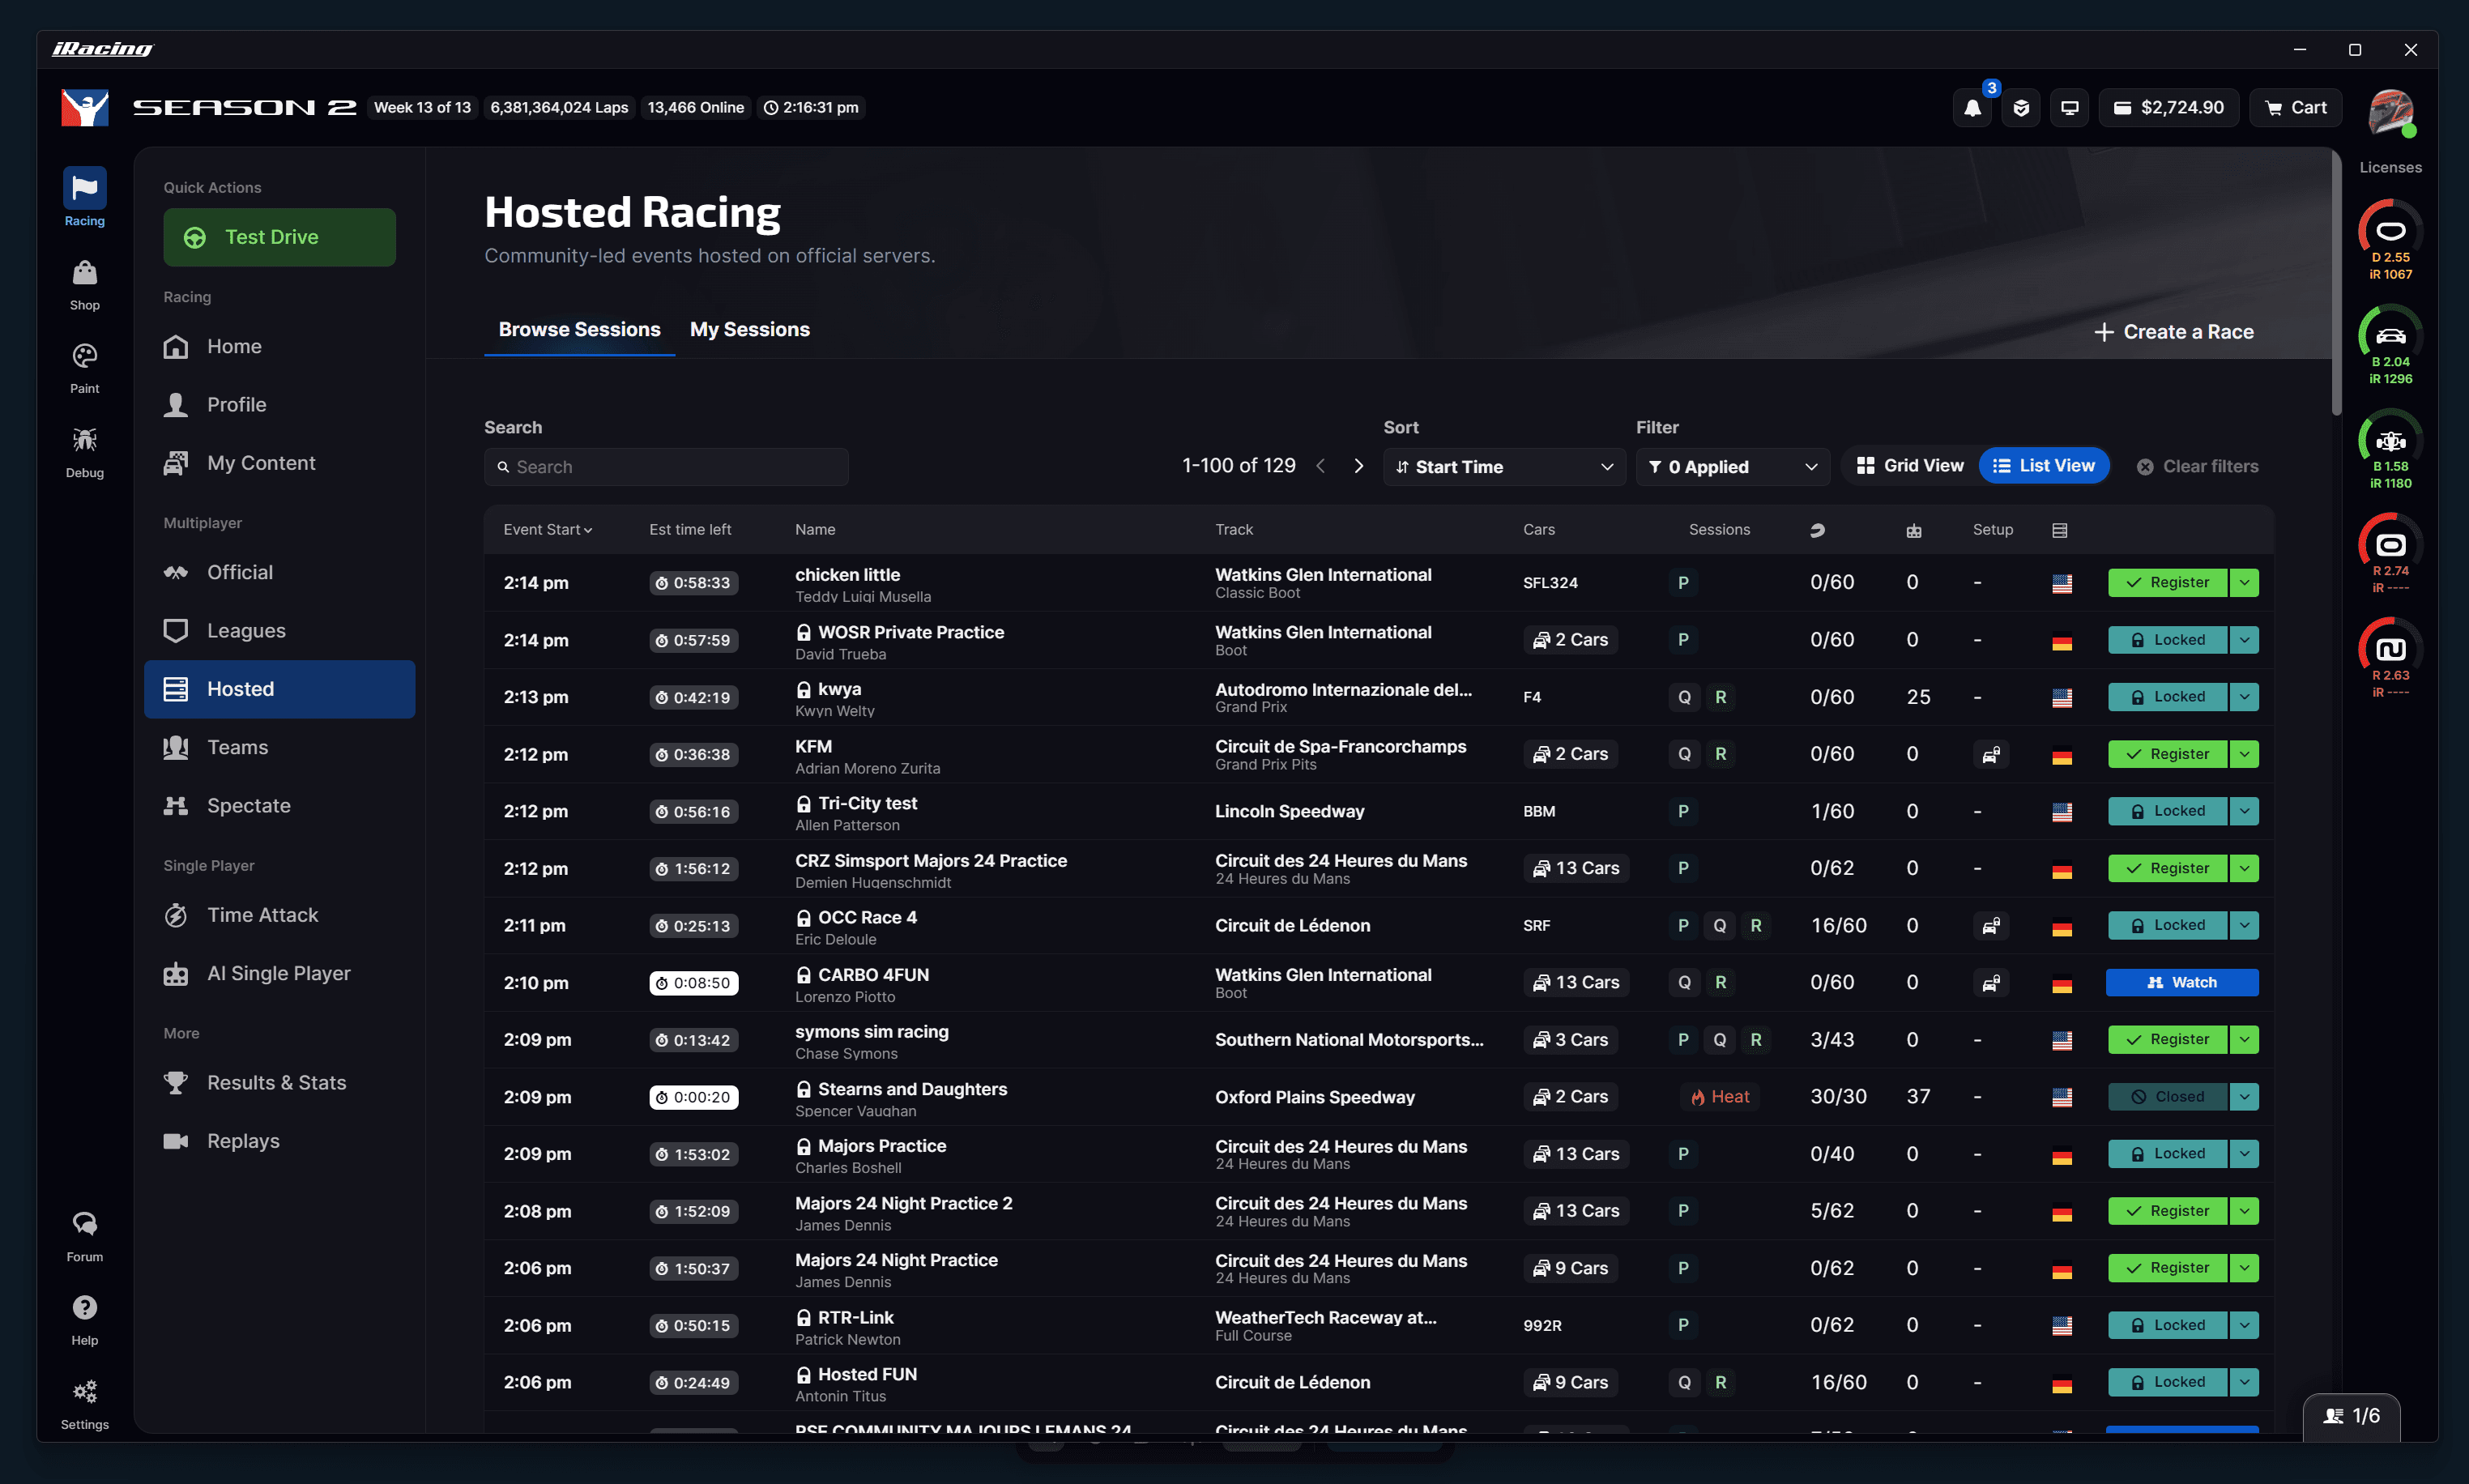Open the notifications bell icon
This screenshot has height=1484, width=2469.
1971,108
